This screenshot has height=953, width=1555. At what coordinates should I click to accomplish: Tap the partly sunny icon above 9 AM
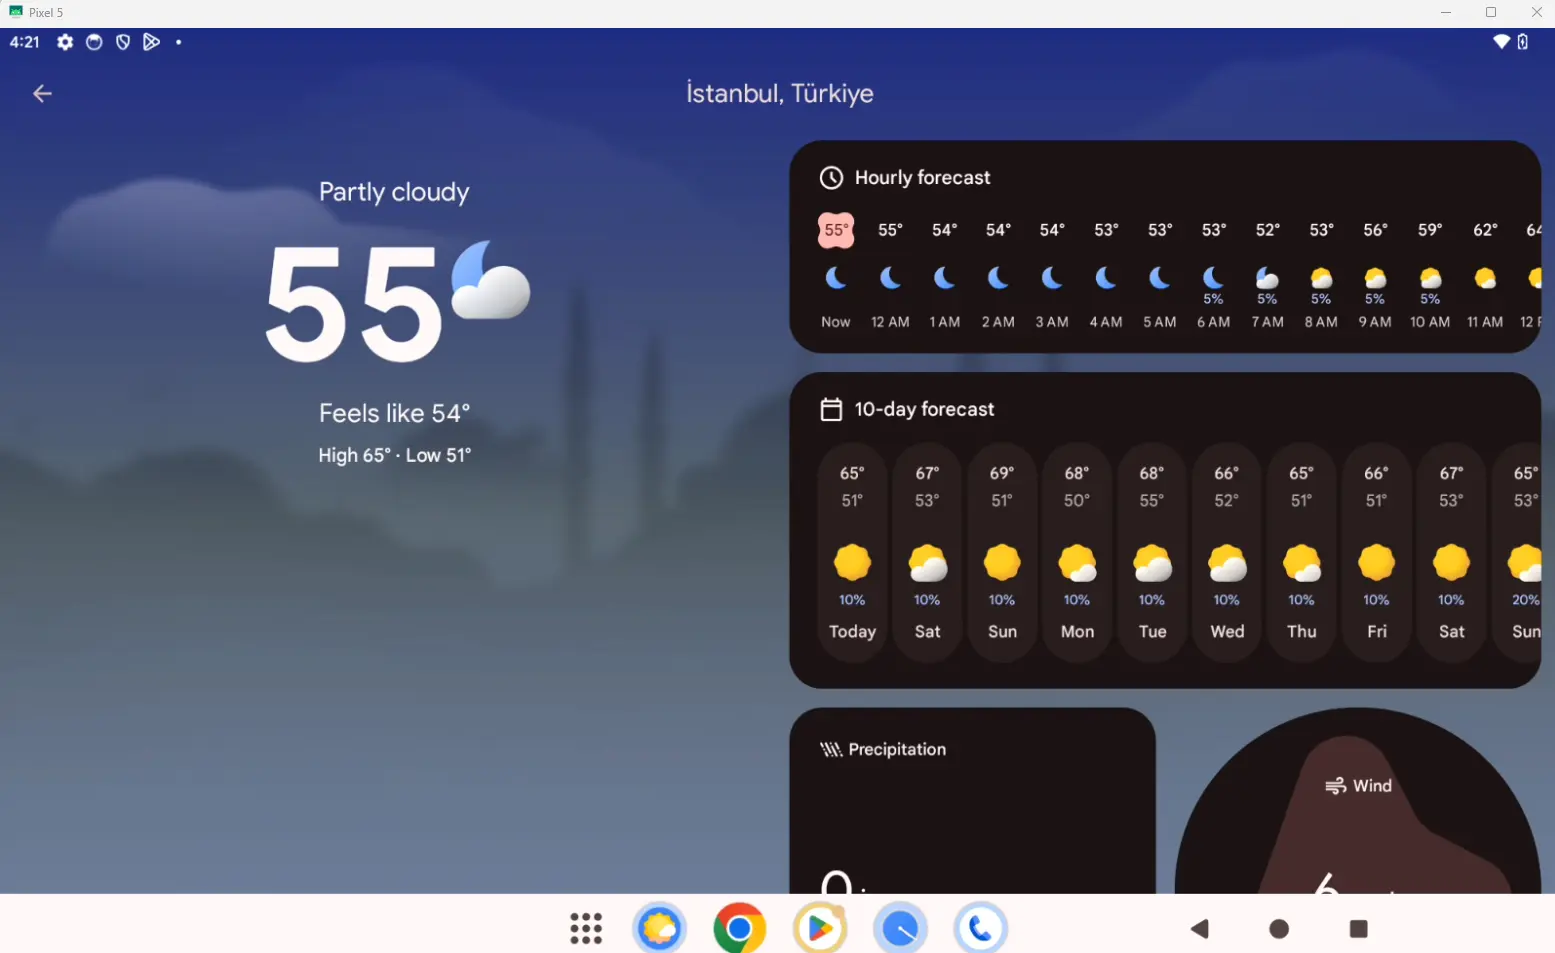pyautogui.click(x=1375, y=277)
